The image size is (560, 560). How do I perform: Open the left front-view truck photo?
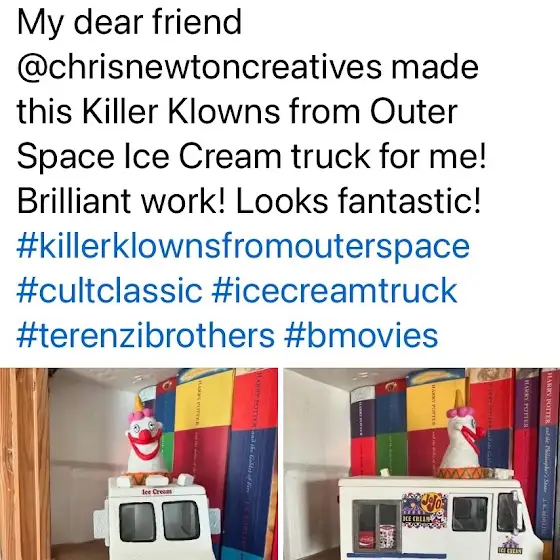pyautogui.click(x=139, y=464)
